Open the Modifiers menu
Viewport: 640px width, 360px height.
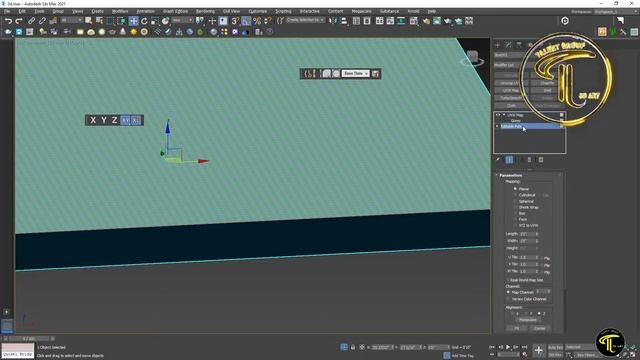point(120,11)
